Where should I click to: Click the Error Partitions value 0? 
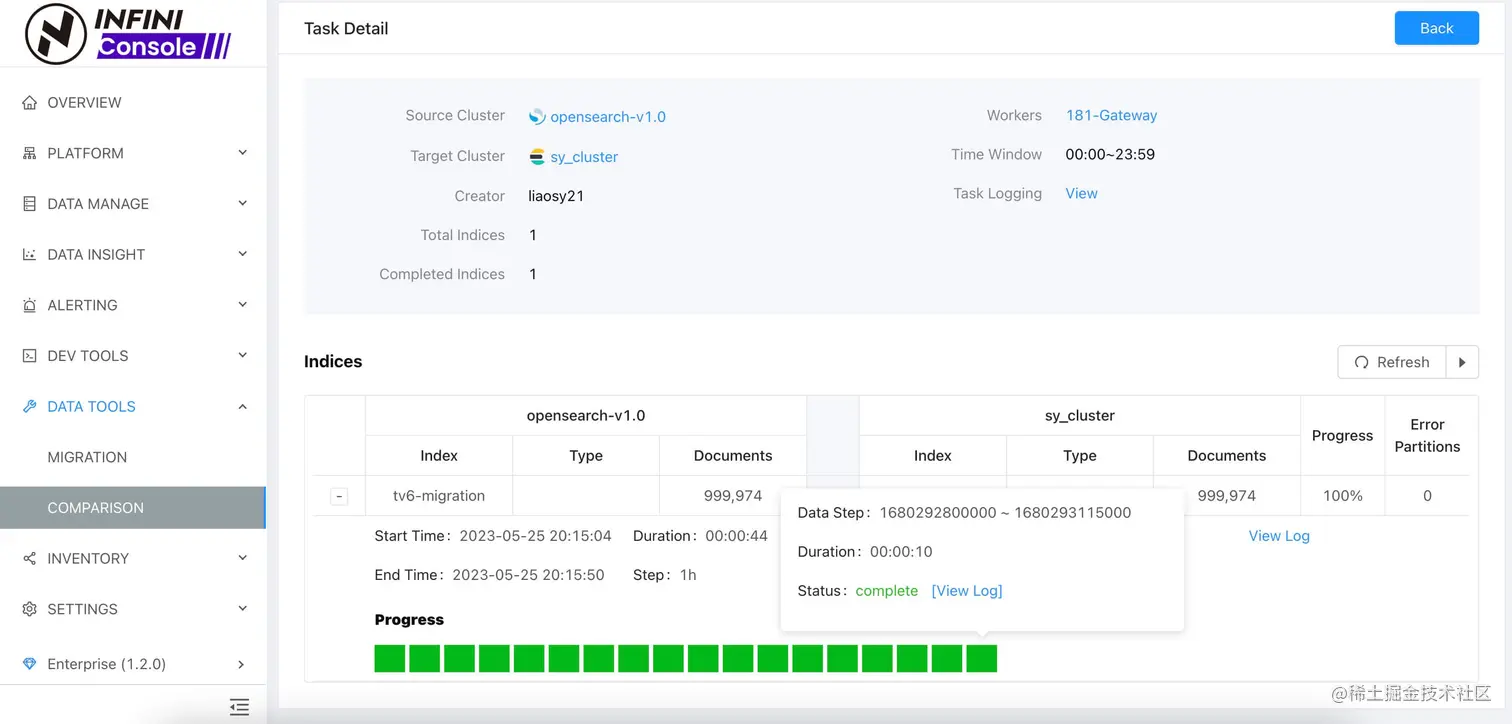pos(1427,495)
